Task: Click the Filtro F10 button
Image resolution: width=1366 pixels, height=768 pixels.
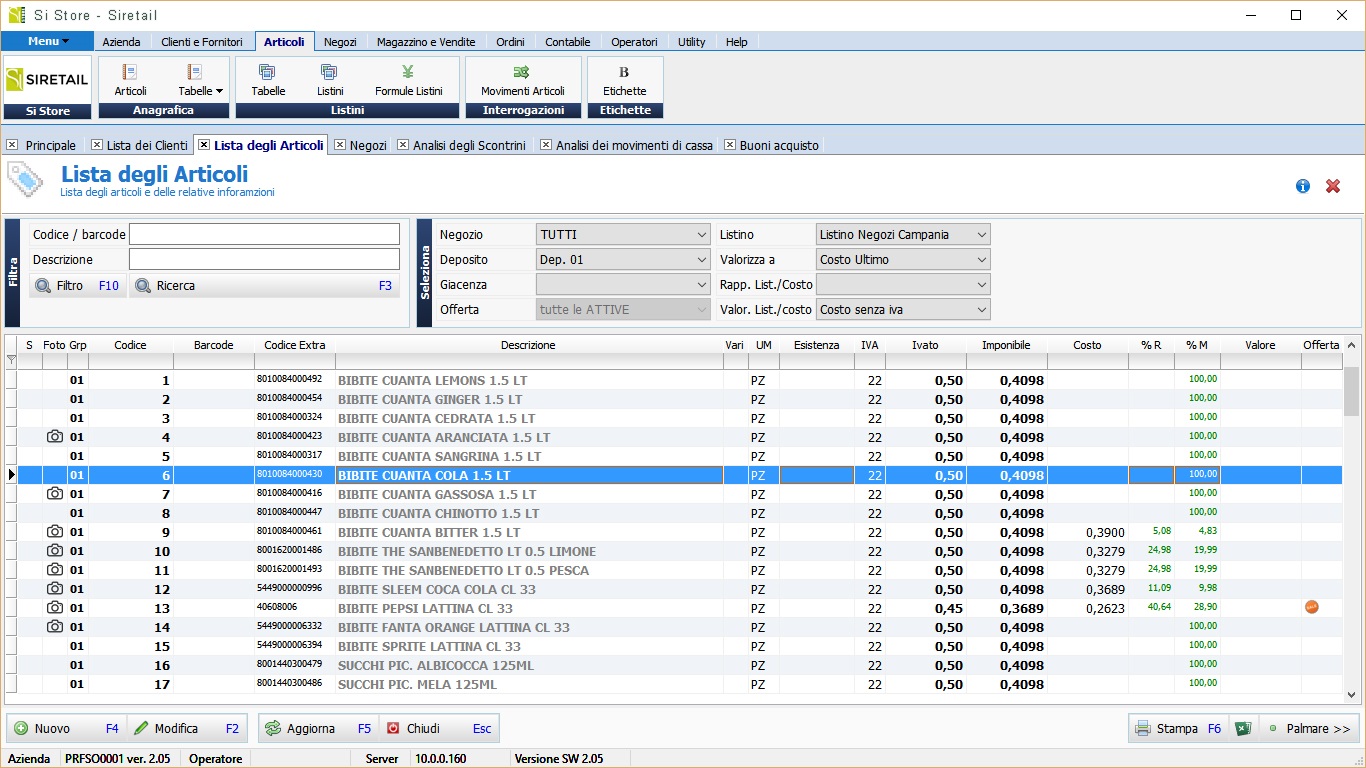Action: [77, 286]
